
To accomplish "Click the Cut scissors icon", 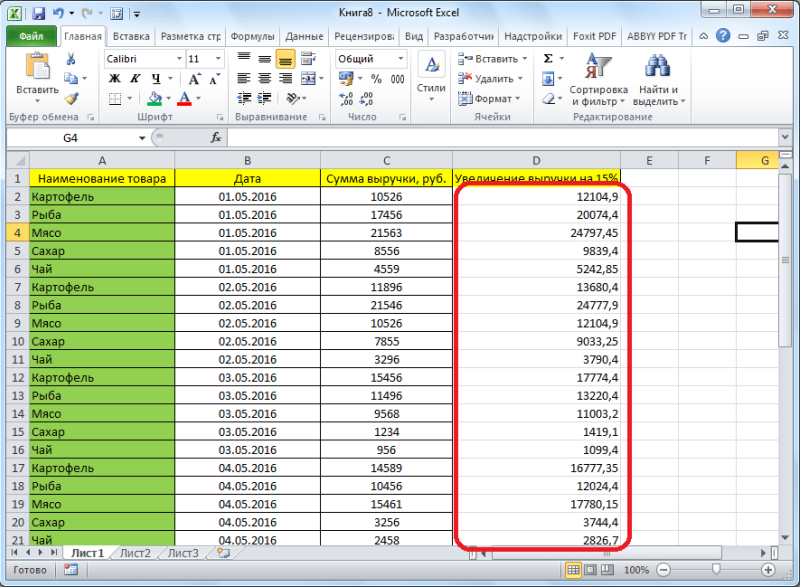I will (x=71, y=59).
